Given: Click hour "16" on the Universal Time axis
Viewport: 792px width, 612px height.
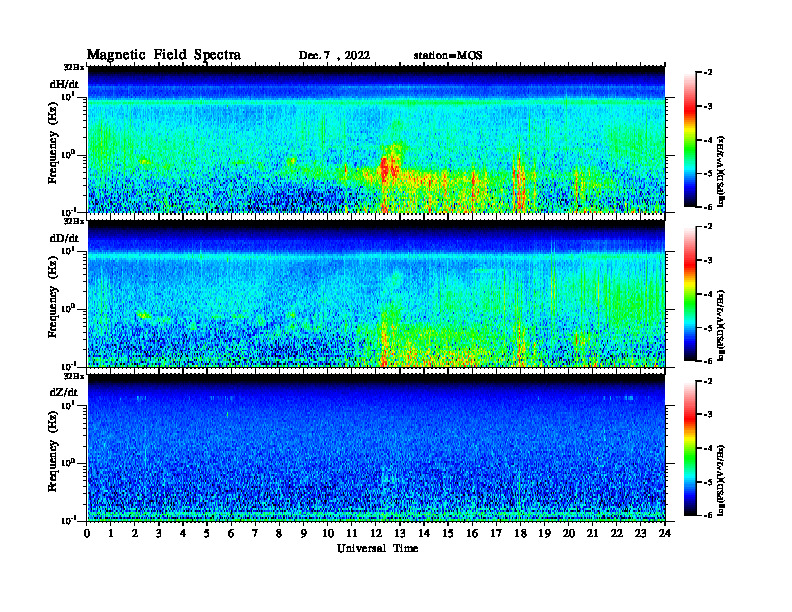Looking at the screenshot, I should 472,533.
